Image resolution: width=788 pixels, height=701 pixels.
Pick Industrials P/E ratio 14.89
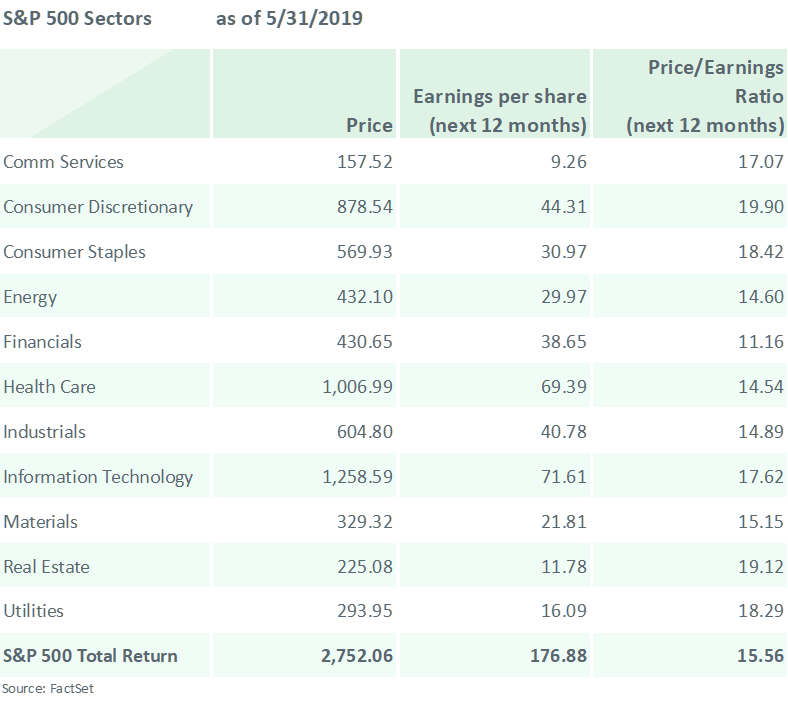[x=761, y=432]
